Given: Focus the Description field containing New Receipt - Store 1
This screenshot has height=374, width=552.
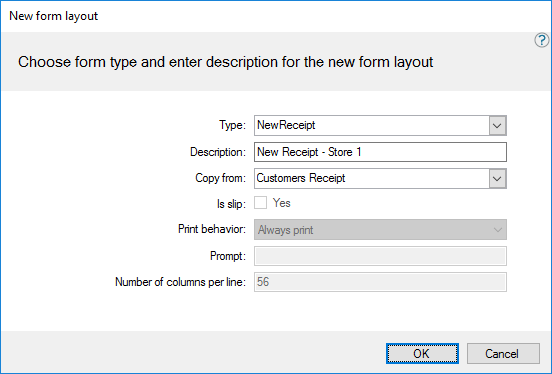Looking at the screenshot, I should click(380, 152).
